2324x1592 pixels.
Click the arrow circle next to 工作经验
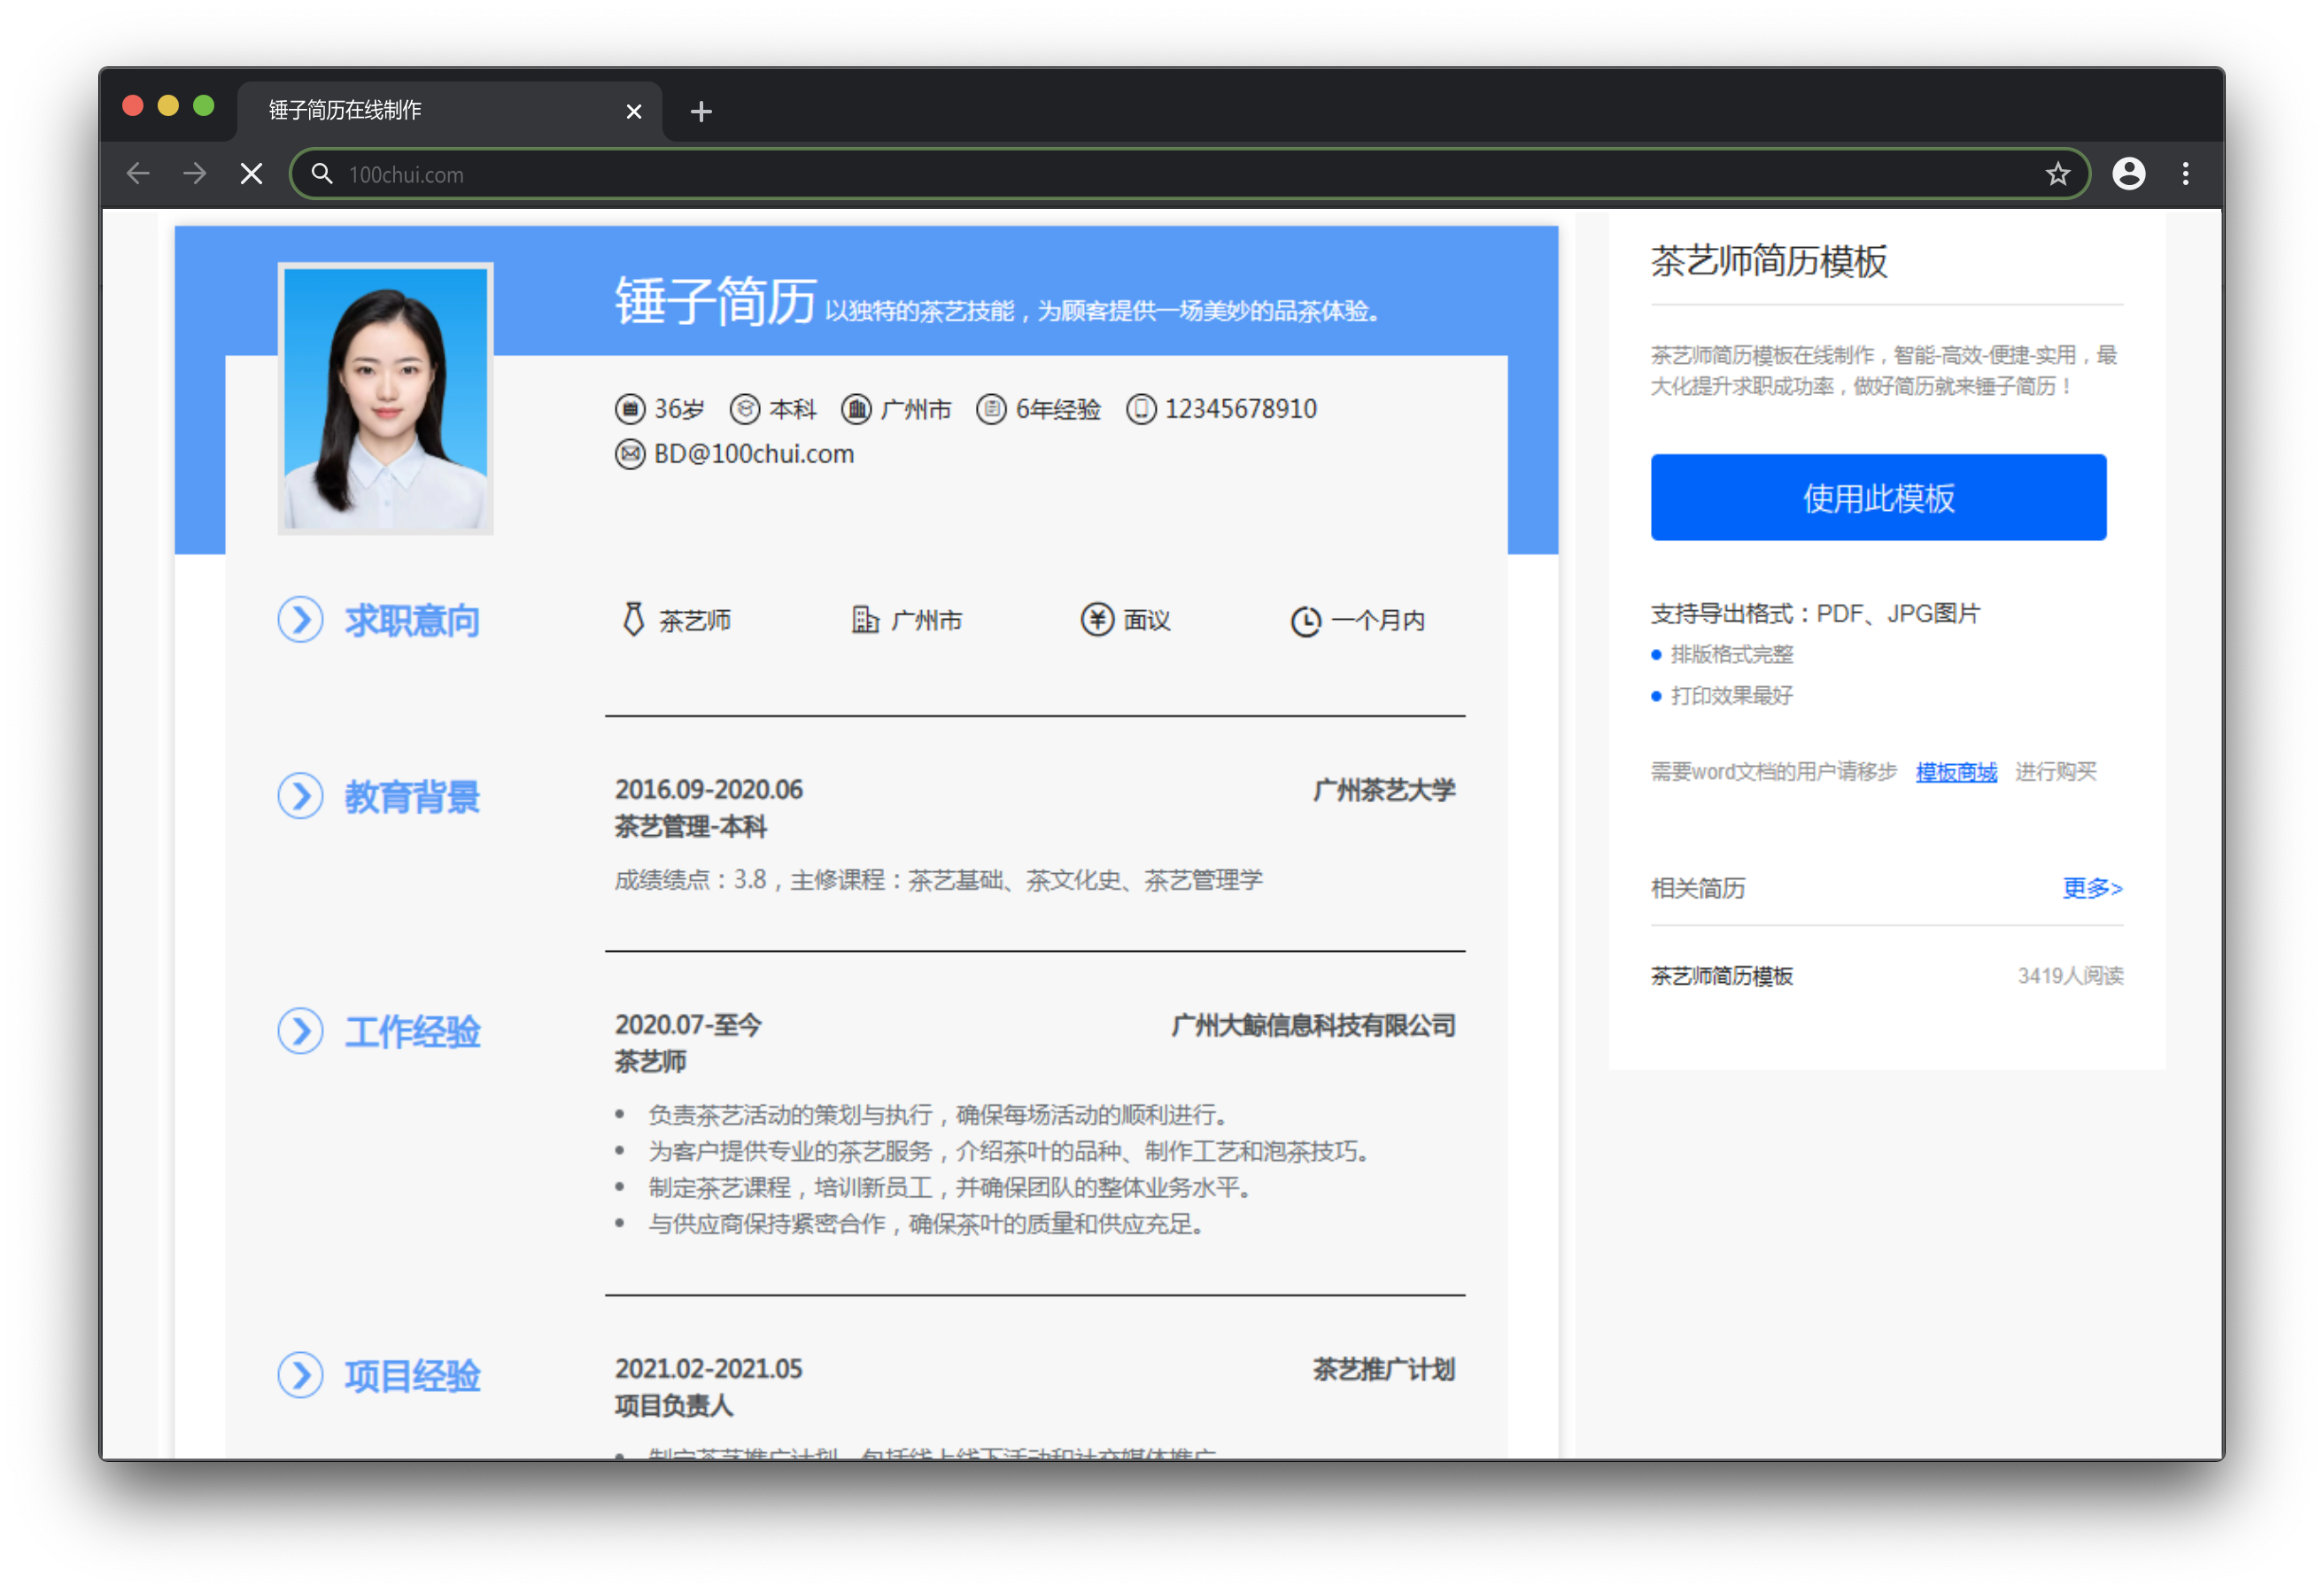[x=300, y=1031]
